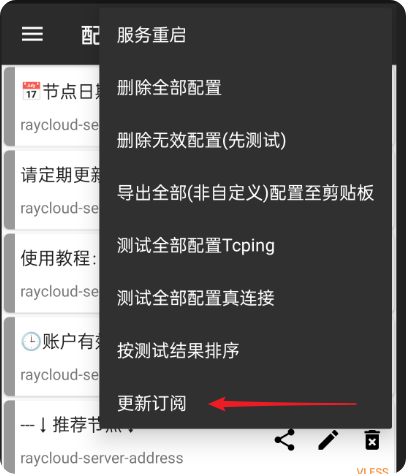Tap the trash delete icon
Image resolution: width=406 pixels, height=474 pixels.
coord(372,440)
